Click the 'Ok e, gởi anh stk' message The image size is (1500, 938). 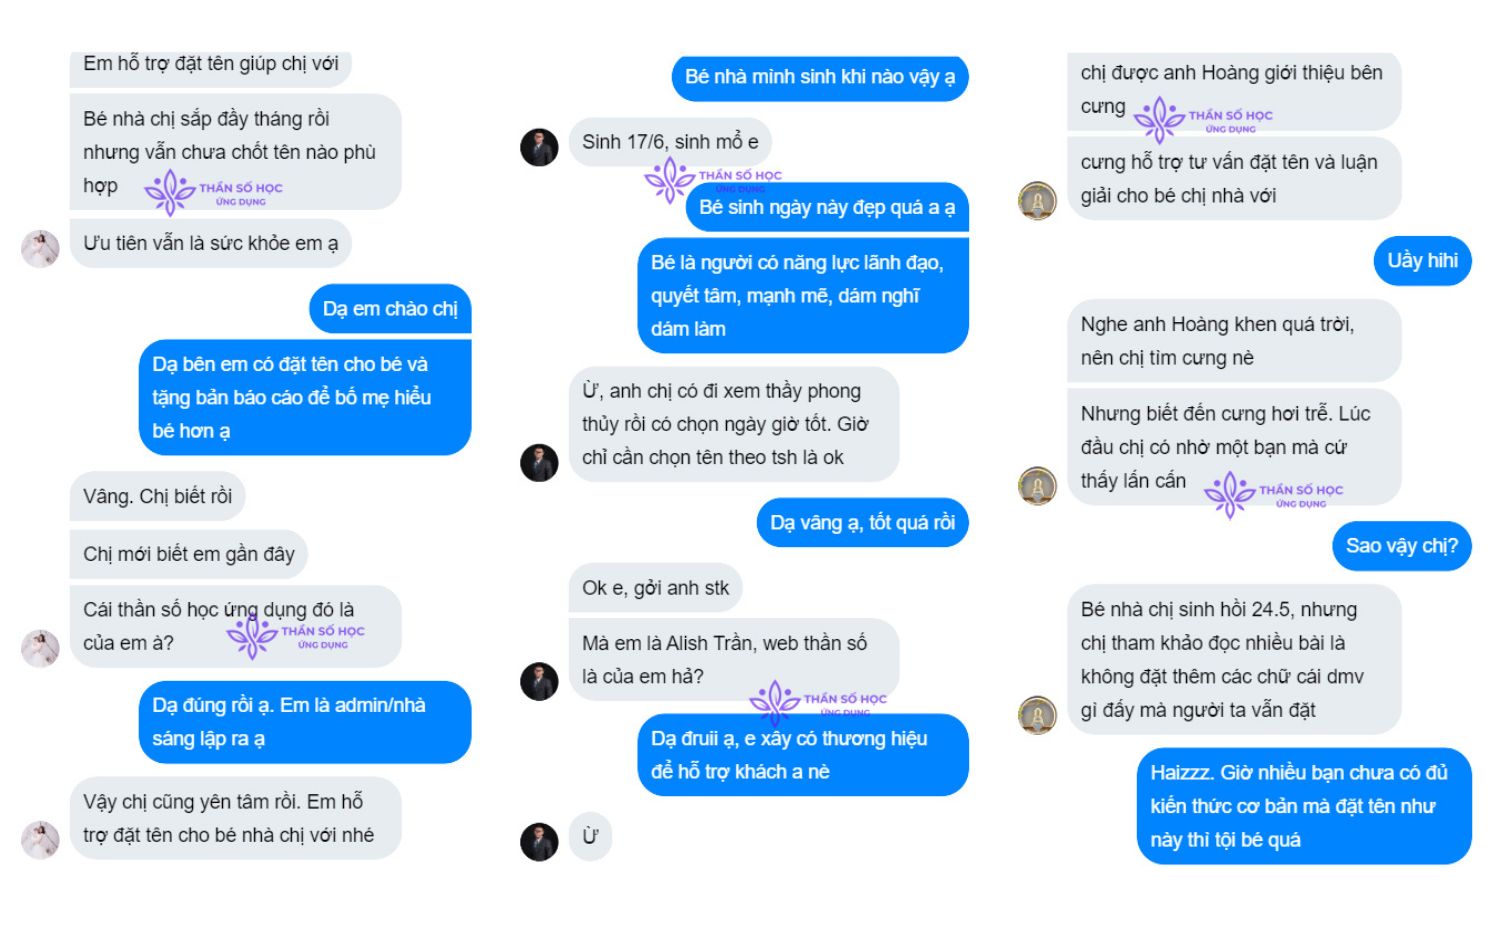coord(655,588)
